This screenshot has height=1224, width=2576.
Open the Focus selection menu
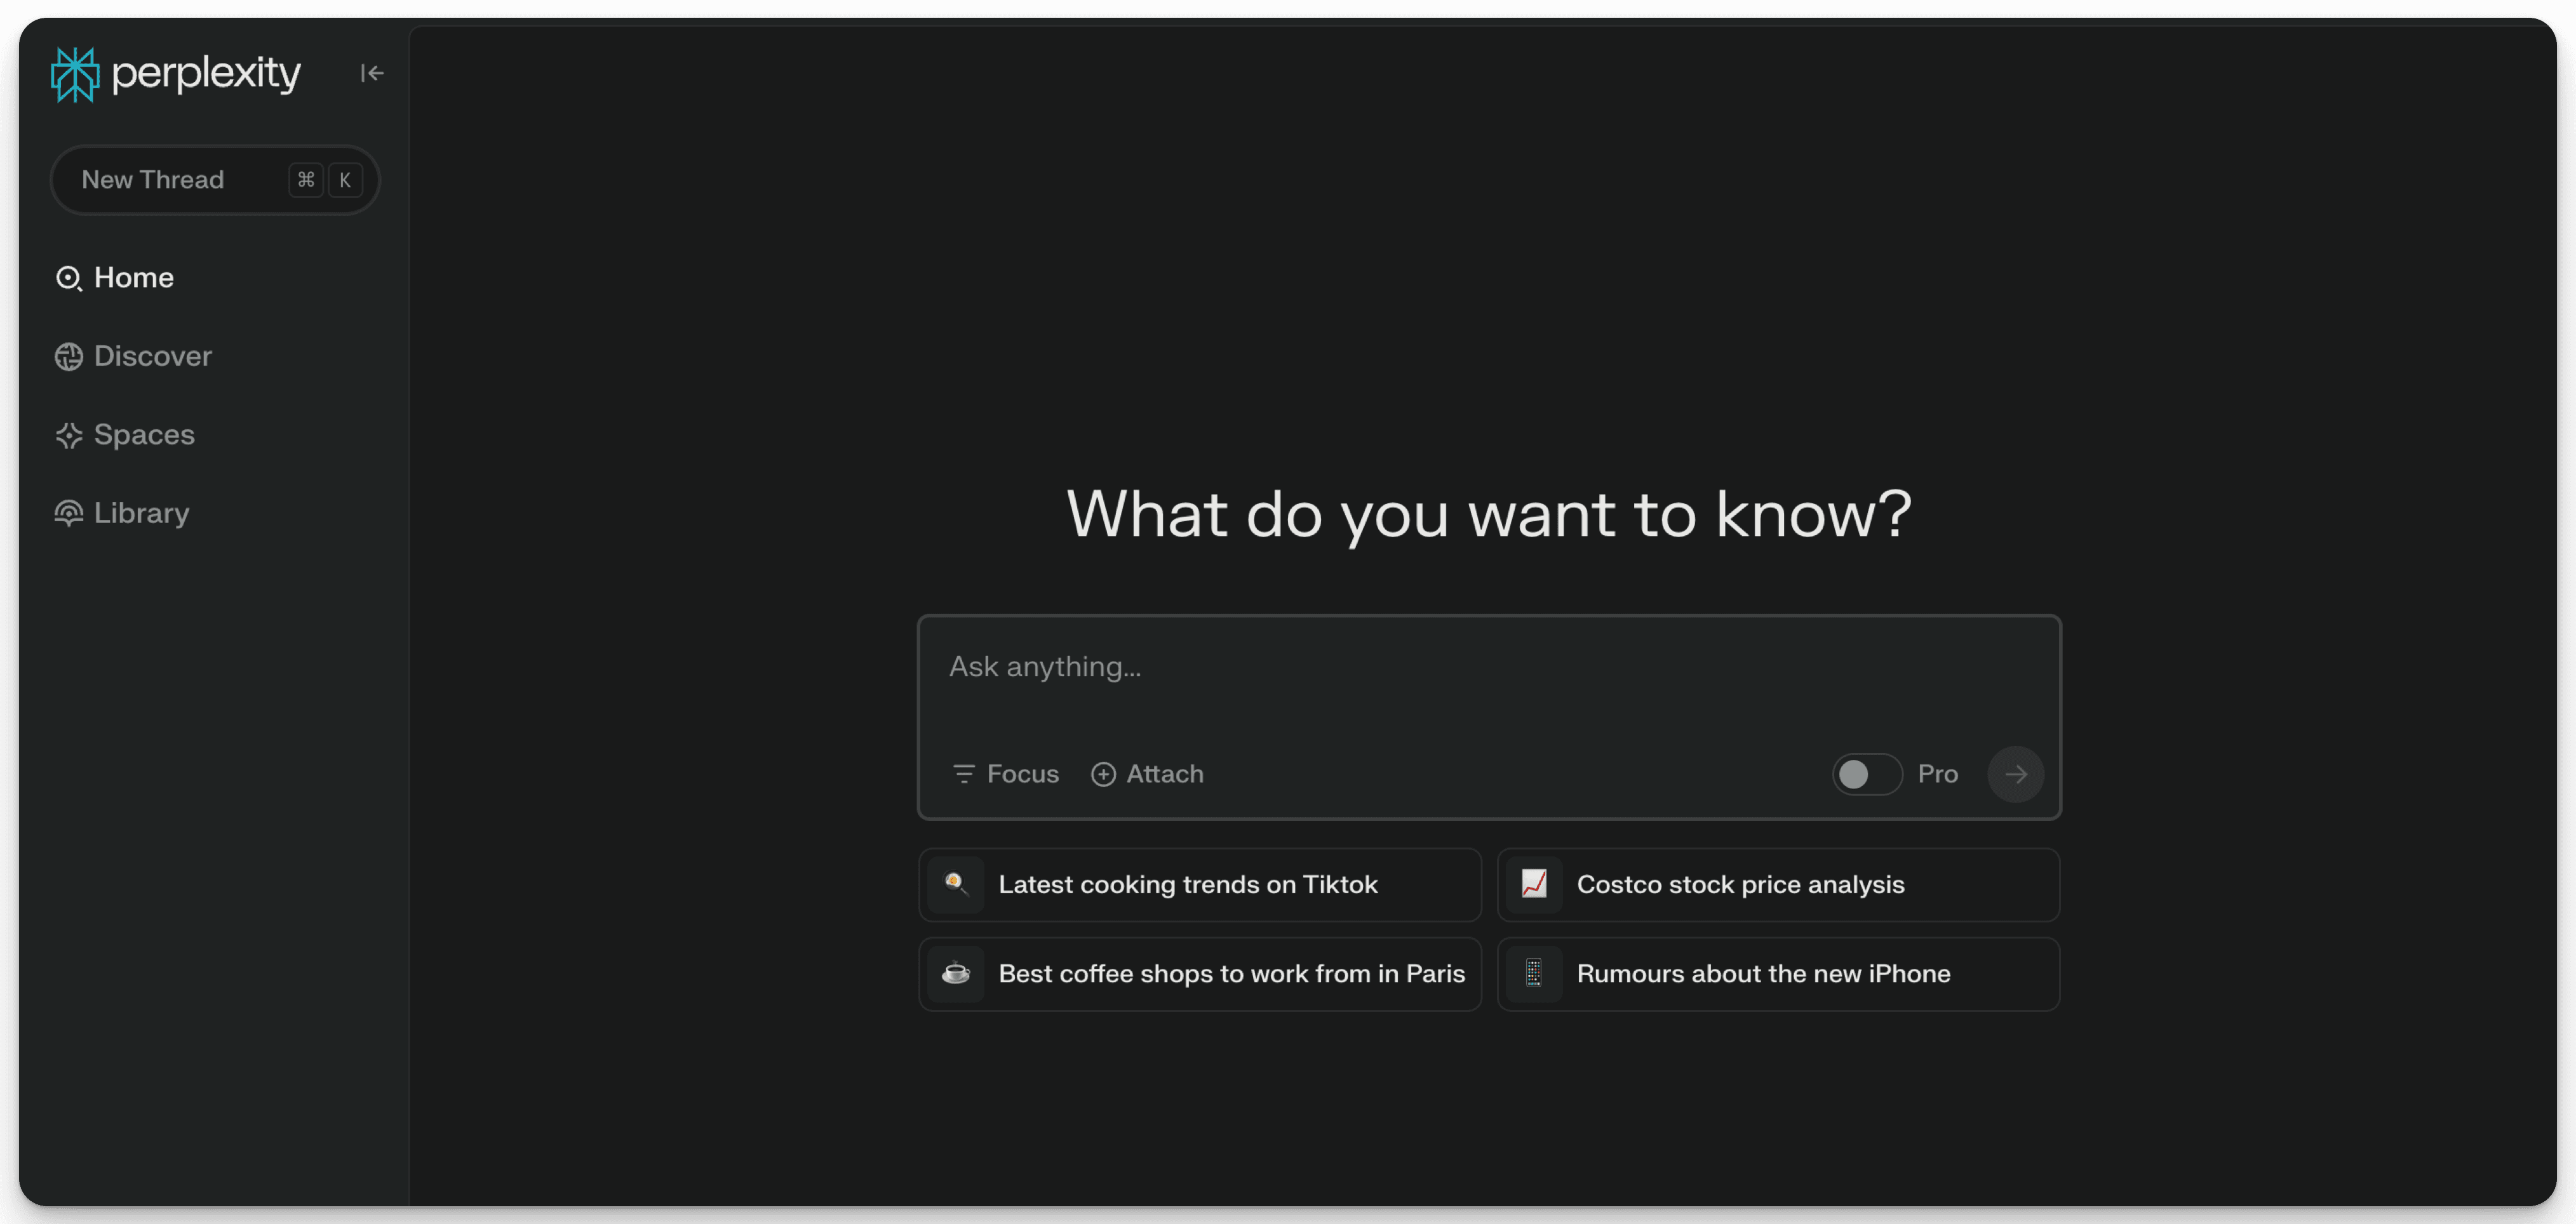coord(1005,773)
